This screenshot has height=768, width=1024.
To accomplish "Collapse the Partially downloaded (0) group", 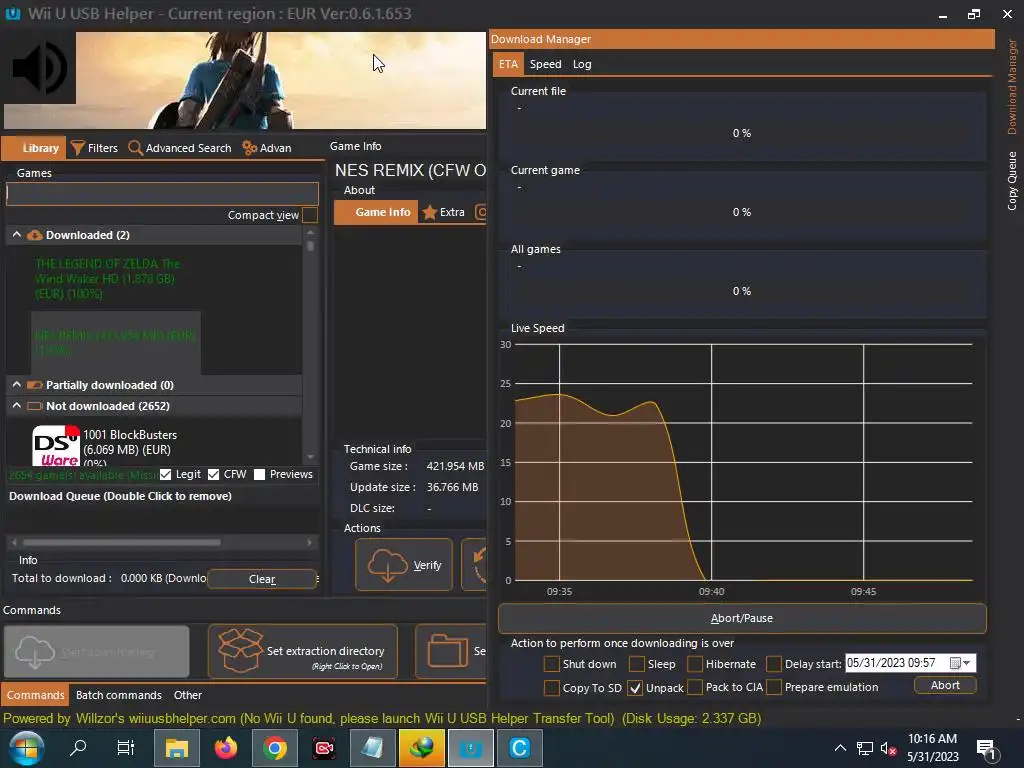I will [16, 385].
